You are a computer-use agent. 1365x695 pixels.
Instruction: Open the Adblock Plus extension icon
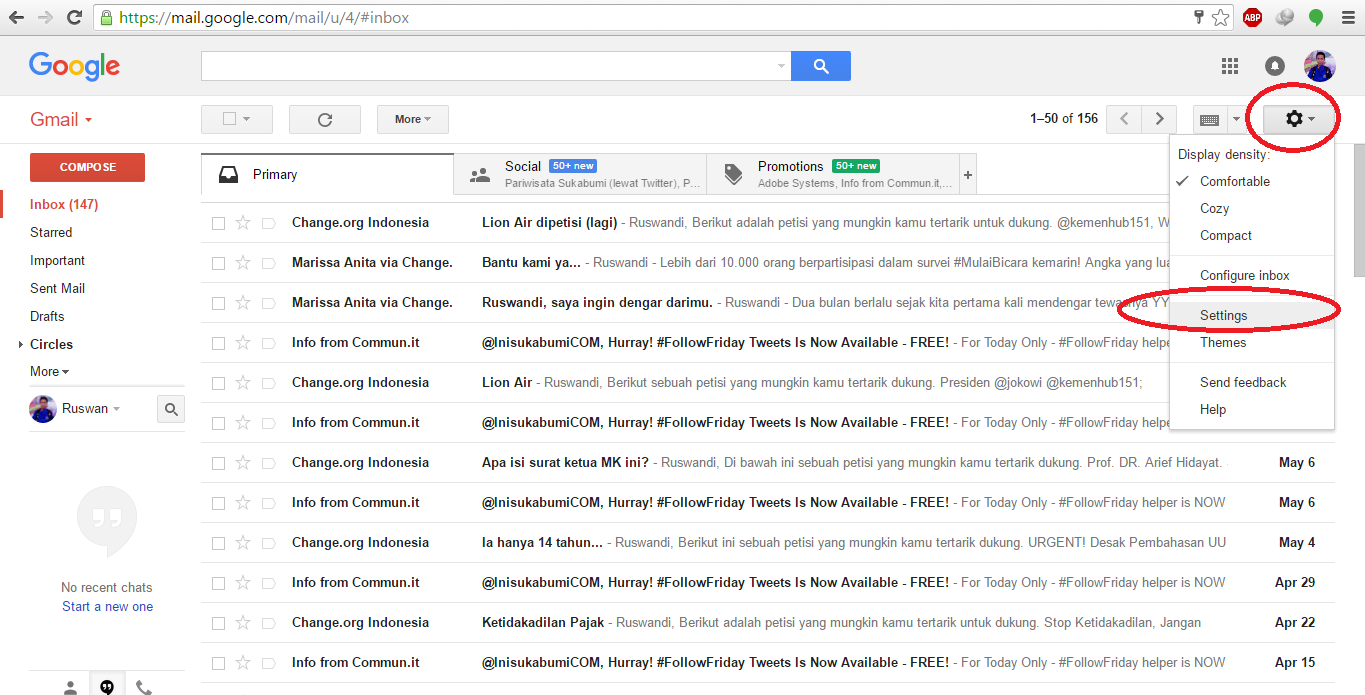coord(1252,17)
